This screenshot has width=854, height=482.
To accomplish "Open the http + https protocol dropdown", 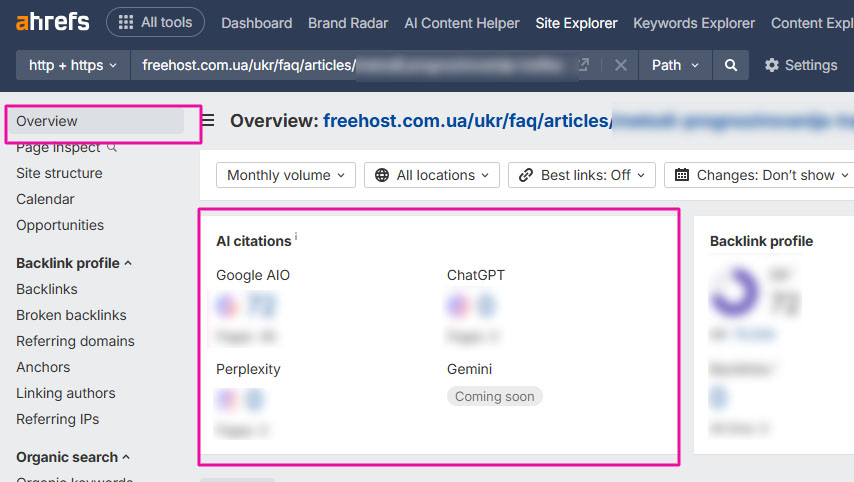I will tap(73, 65).
